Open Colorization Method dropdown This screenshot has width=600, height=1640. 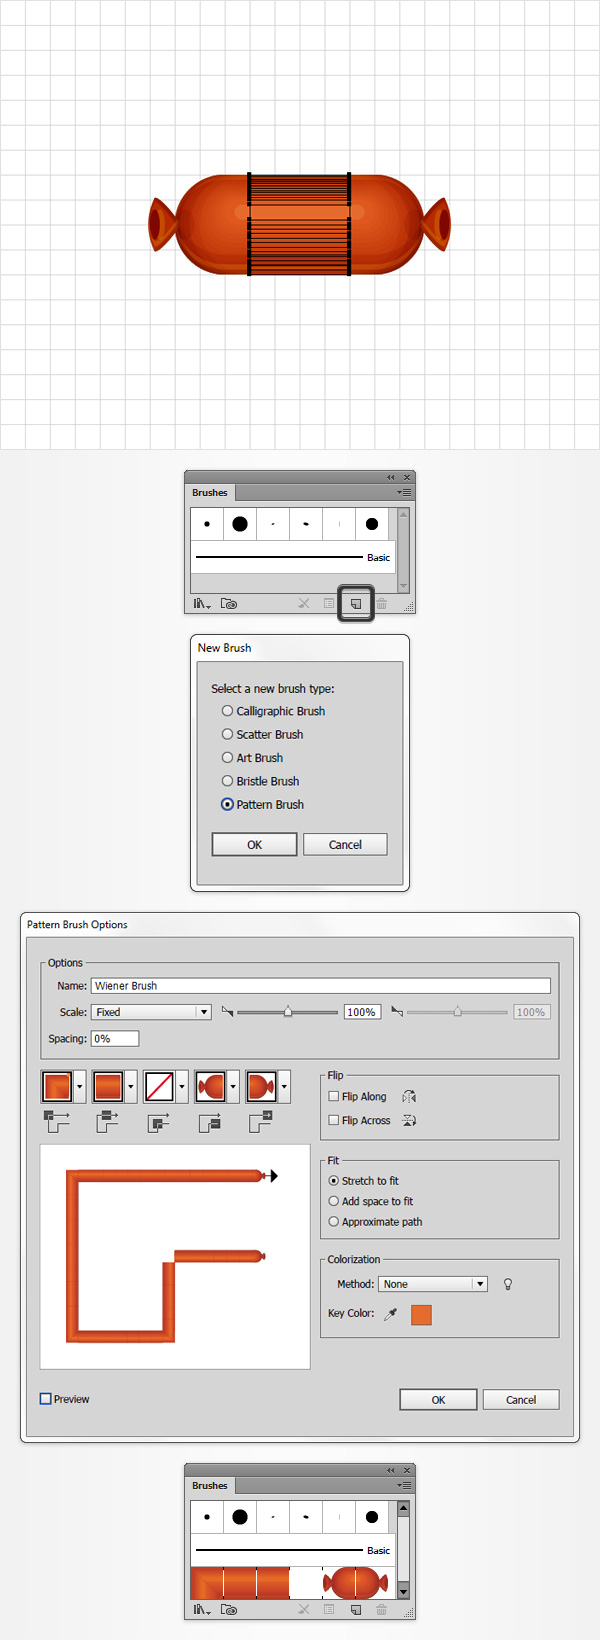(433, 1284)
